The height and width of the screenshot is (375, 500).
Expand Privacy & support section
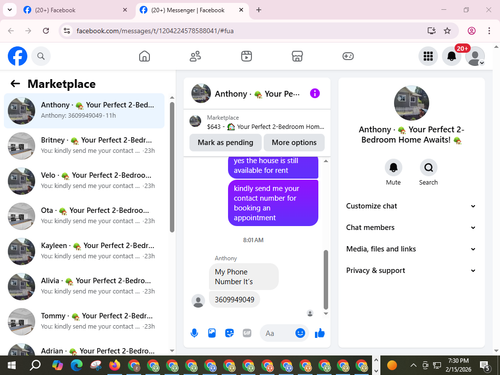(x=411, y=270)
